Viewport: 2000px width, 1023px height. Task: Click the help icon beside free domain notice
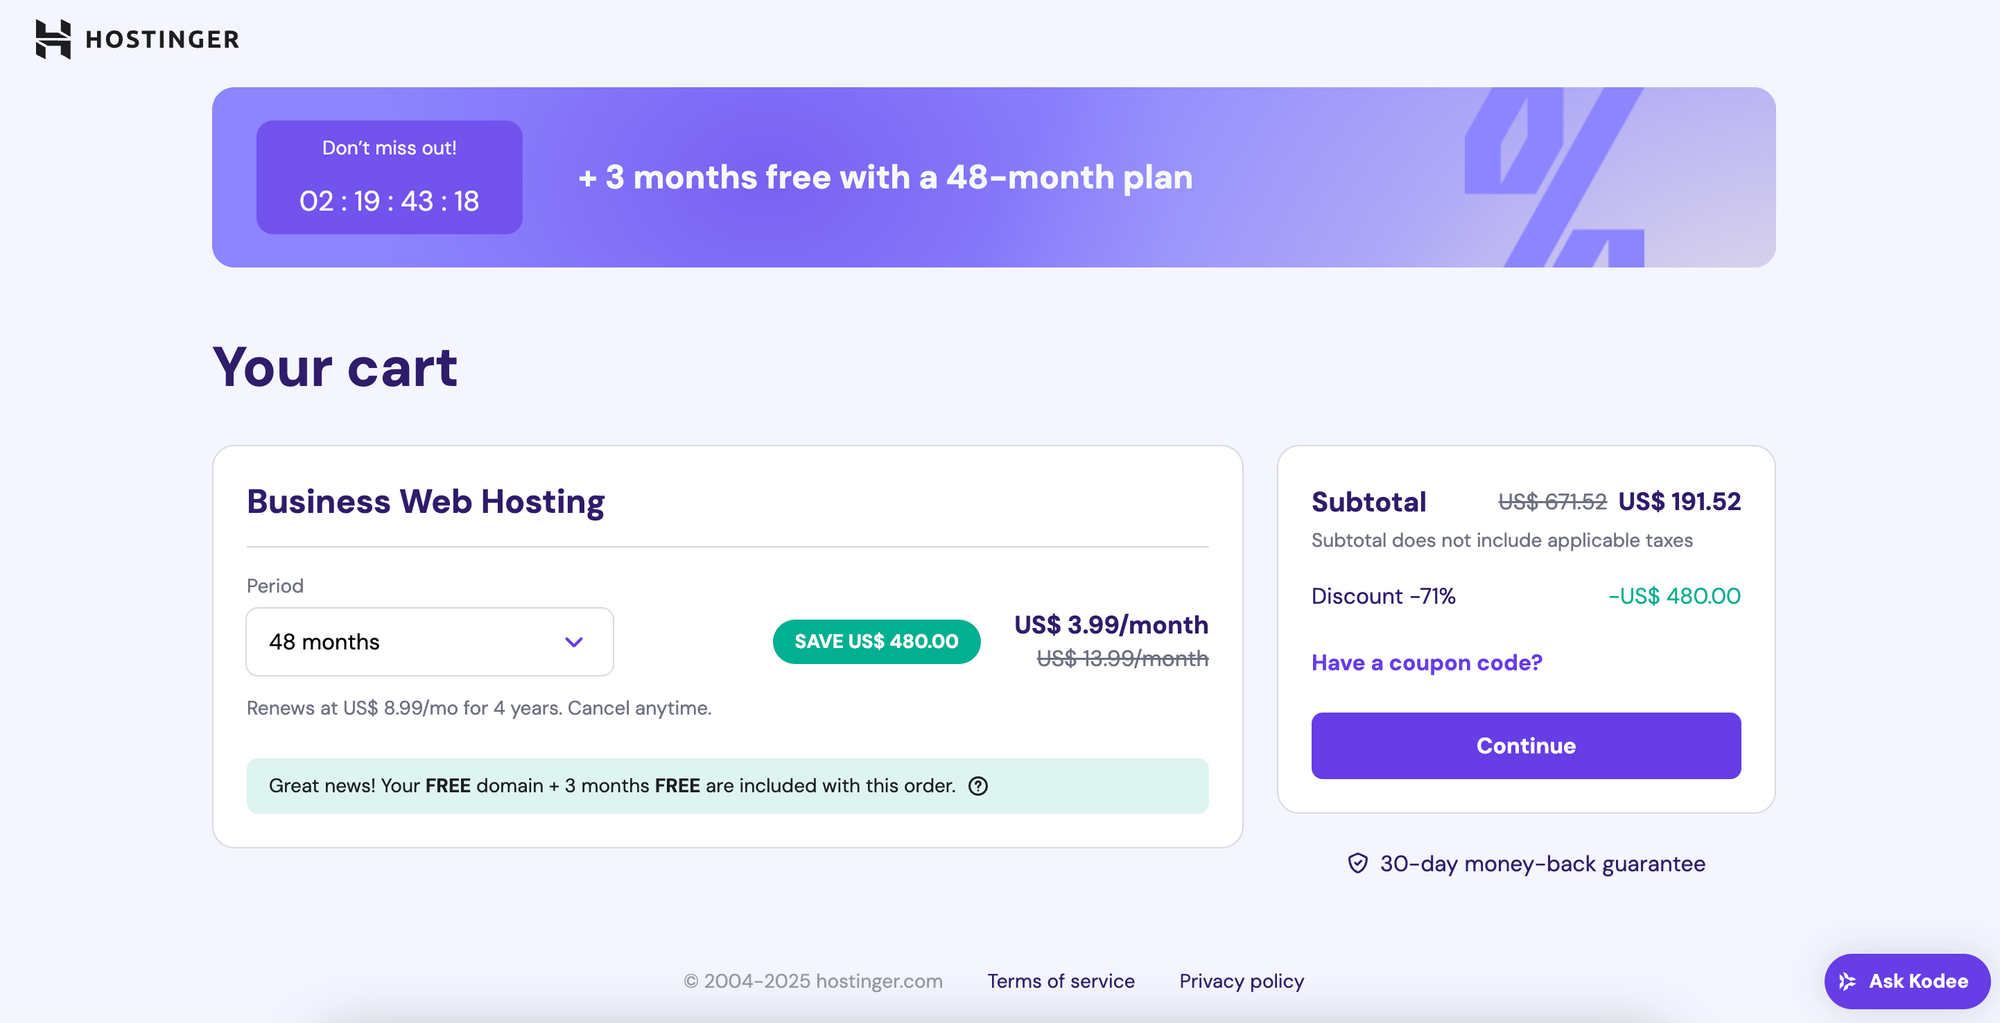click(978, 786)
